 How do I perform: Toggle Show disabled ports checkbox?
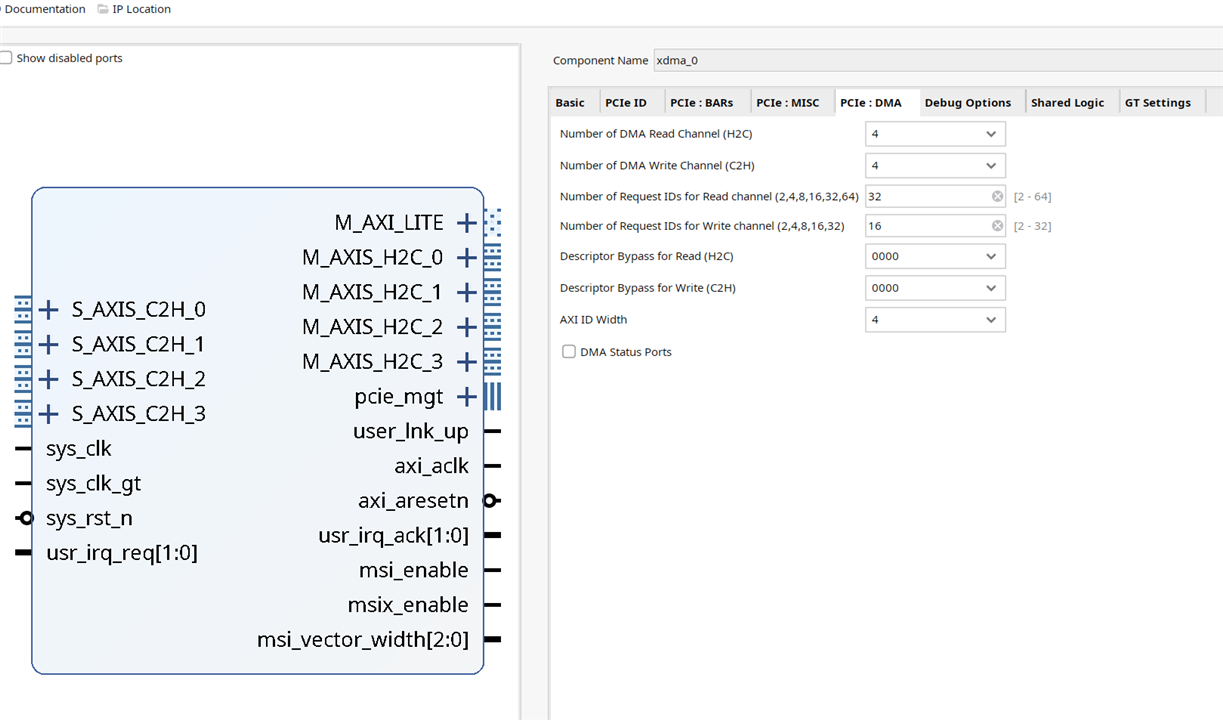point(6,58)
